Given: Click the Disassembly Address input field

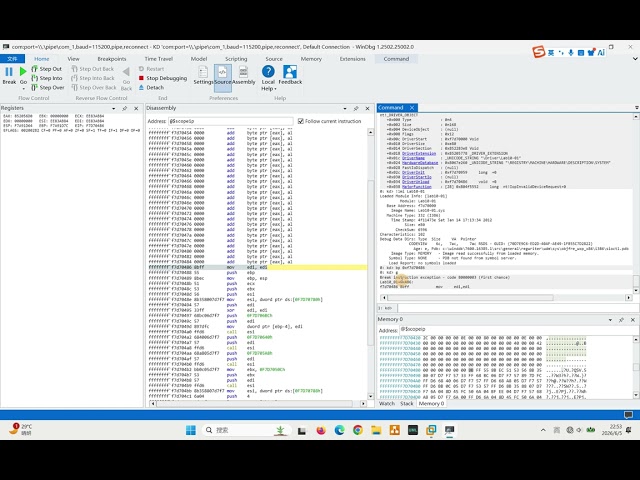Looking at the screenshot, I should (x=231, y=121).
